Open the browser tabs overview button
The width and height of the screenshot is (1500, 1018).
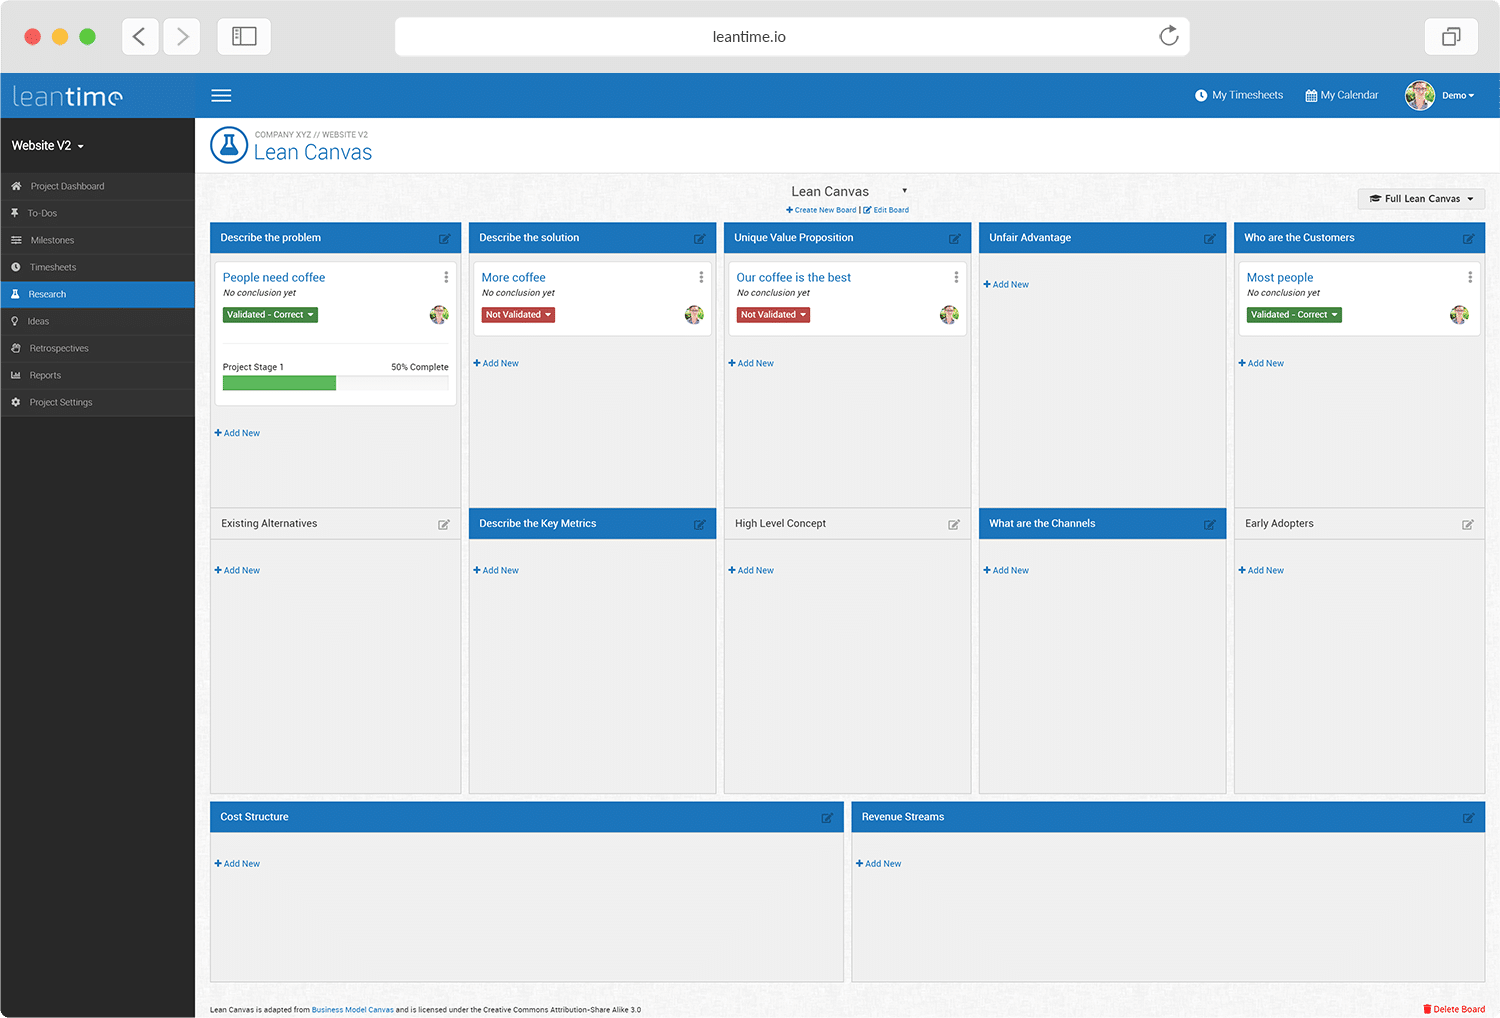pos(1451,37)
